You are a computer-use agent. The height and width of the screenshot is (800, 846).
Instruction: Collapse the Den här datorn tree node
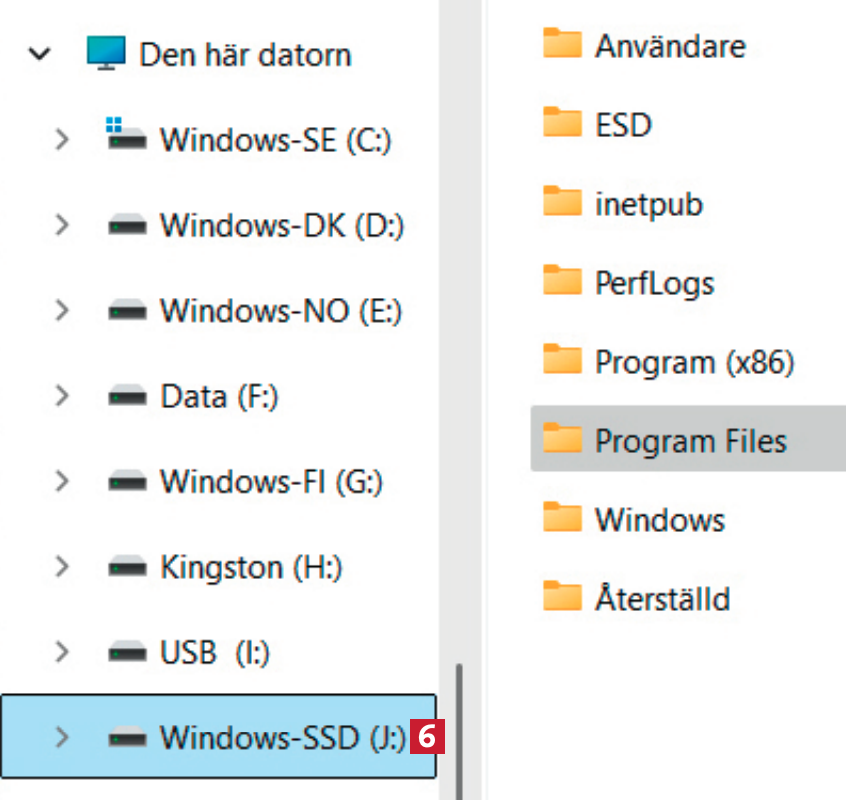tap(40, 54)
